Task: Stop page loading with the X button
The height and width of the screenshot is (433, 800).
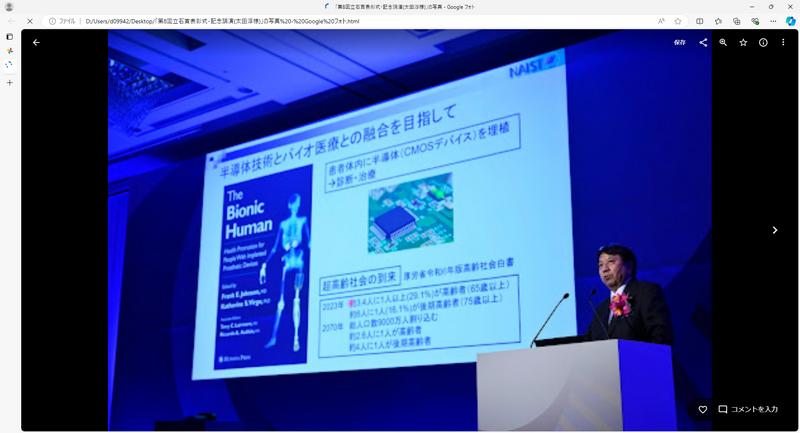Action: [x=29, y=21]
